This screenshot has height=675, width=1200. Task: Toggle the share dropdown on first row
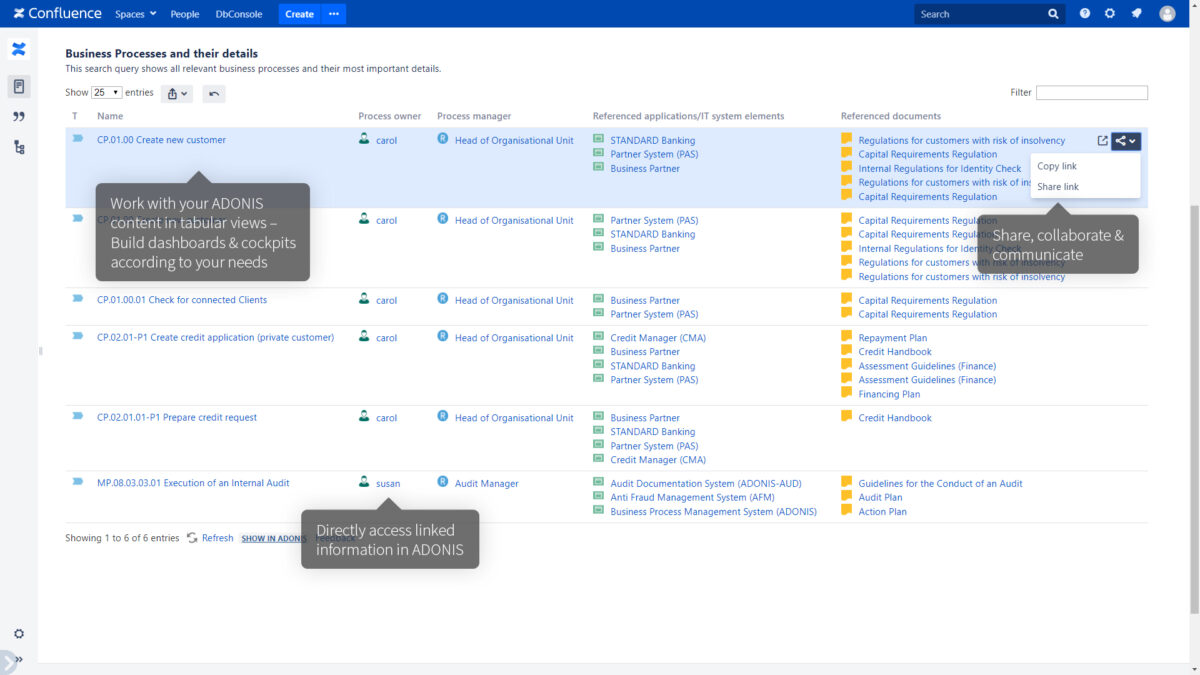coord(1125,141)
